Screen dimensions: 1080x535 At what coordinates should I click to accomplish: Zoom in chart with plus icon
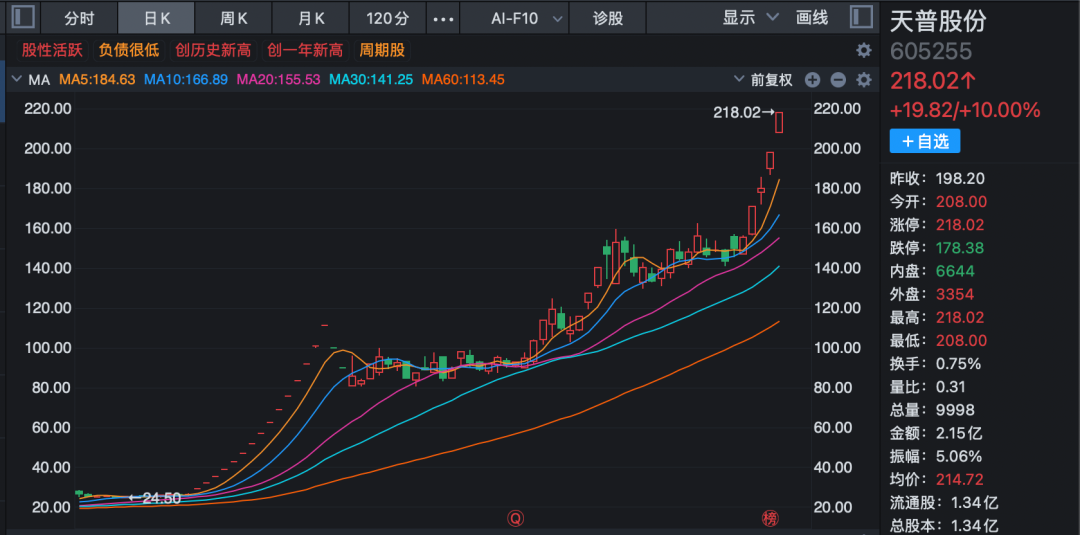click(x=812, y=80)
